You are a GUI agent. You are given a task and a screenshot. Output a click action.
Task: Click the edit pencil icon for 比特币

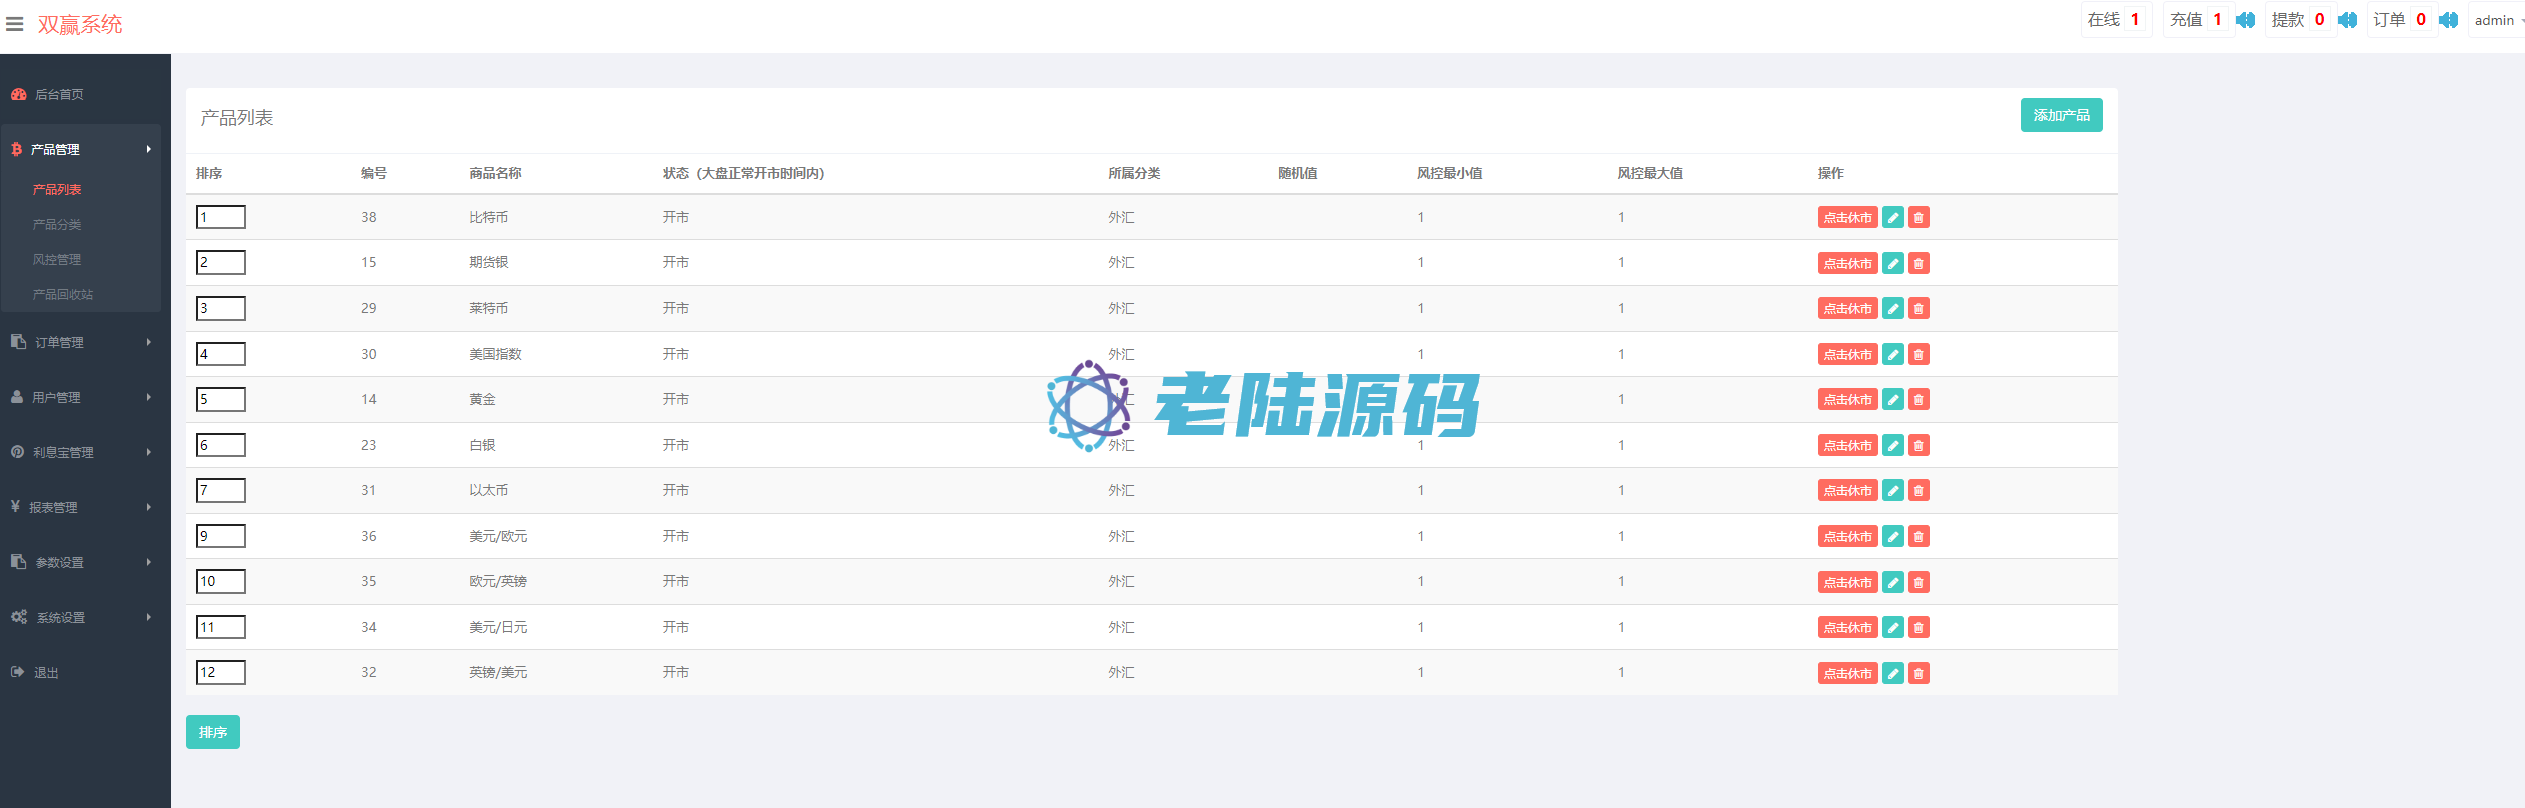[1892, 218]
